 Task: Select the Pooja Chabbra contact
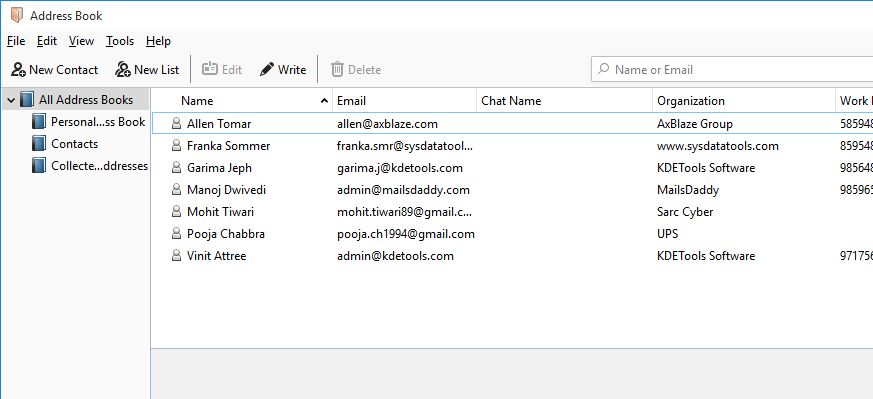point(225,234)
